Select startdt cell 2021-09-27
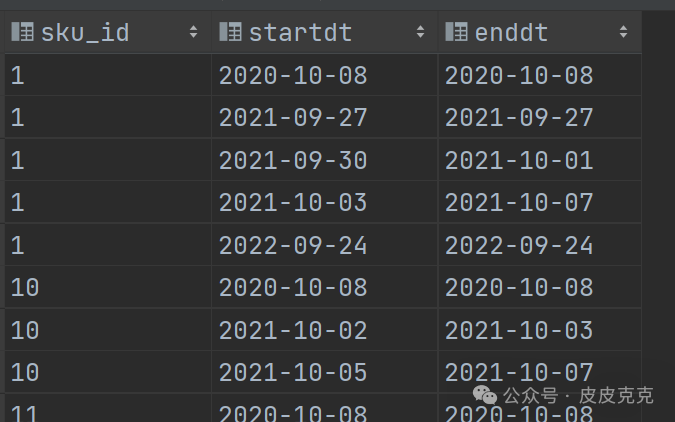675x422 pixels. pos(325,117)
